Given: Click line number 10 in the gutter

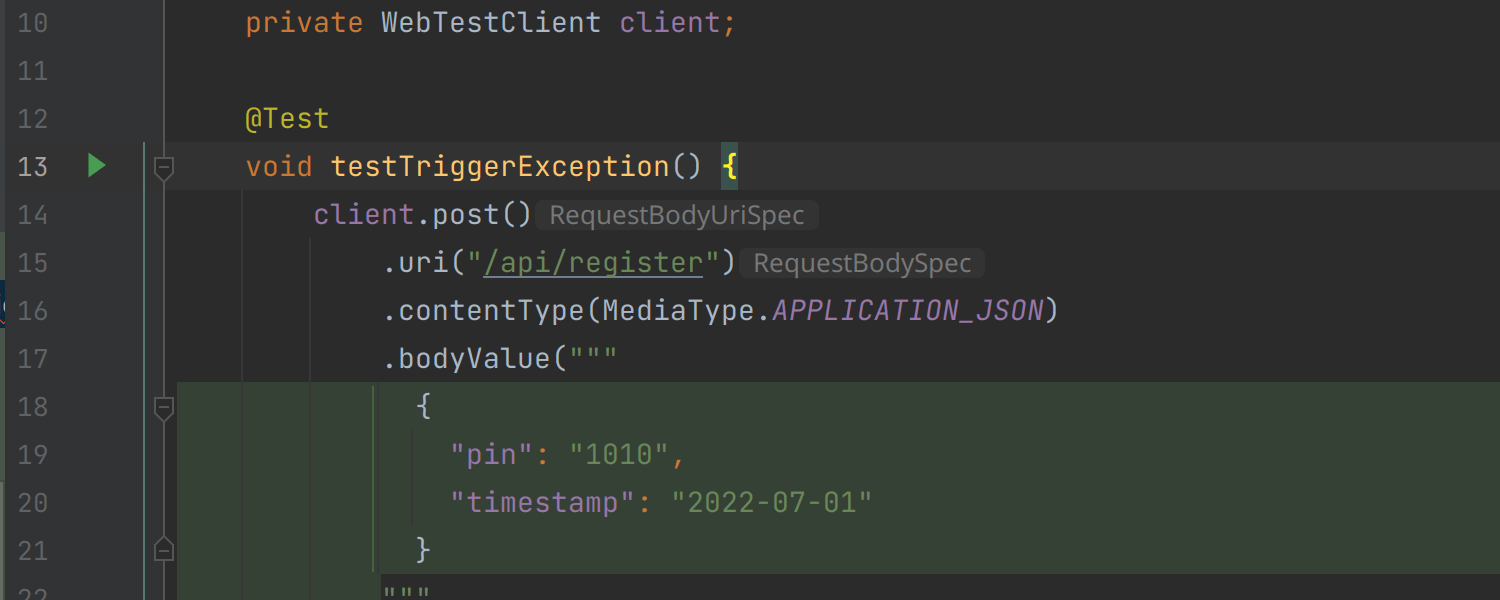Looking at the screenshot, I should coord(32,23).
